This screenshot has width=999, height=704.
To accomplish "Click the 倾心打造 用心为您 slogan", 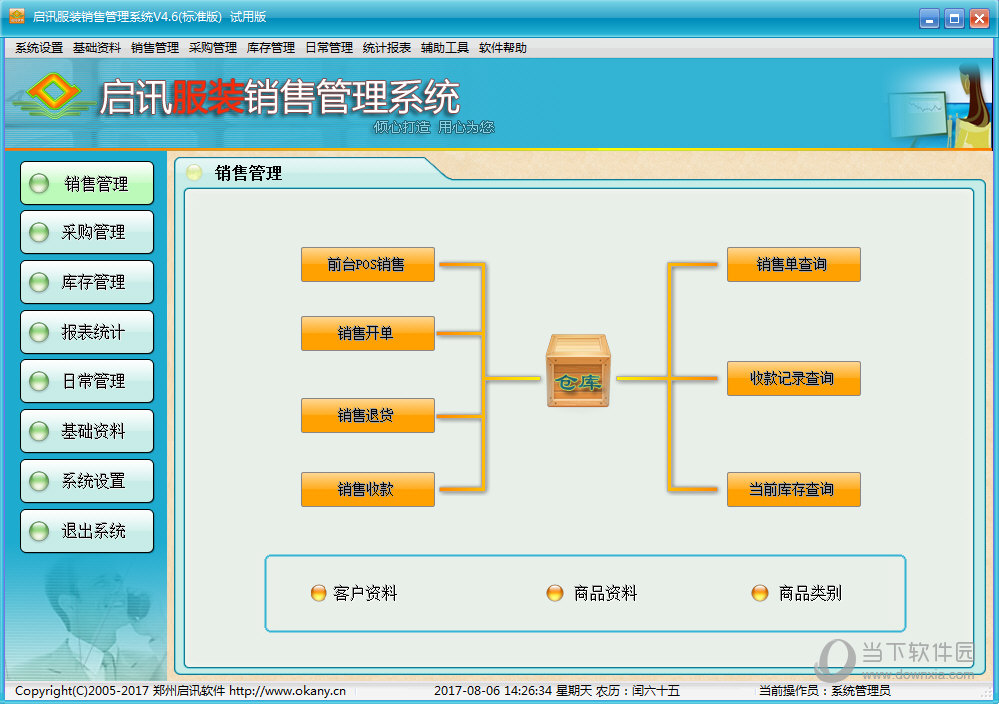I will [434, 127].
